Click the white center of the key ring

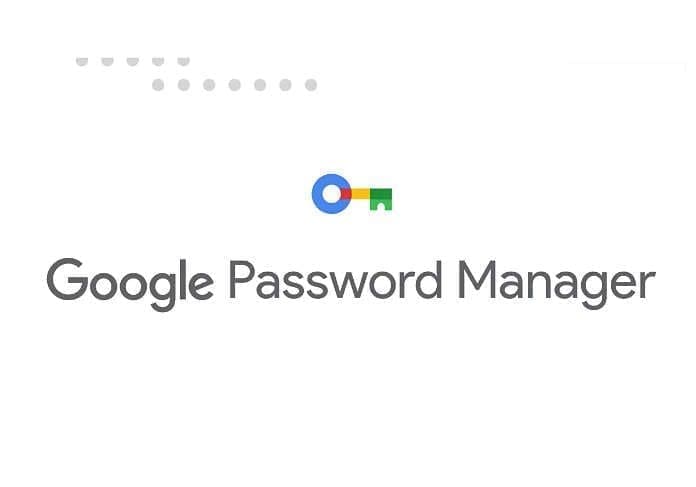[x=328, y=193]
